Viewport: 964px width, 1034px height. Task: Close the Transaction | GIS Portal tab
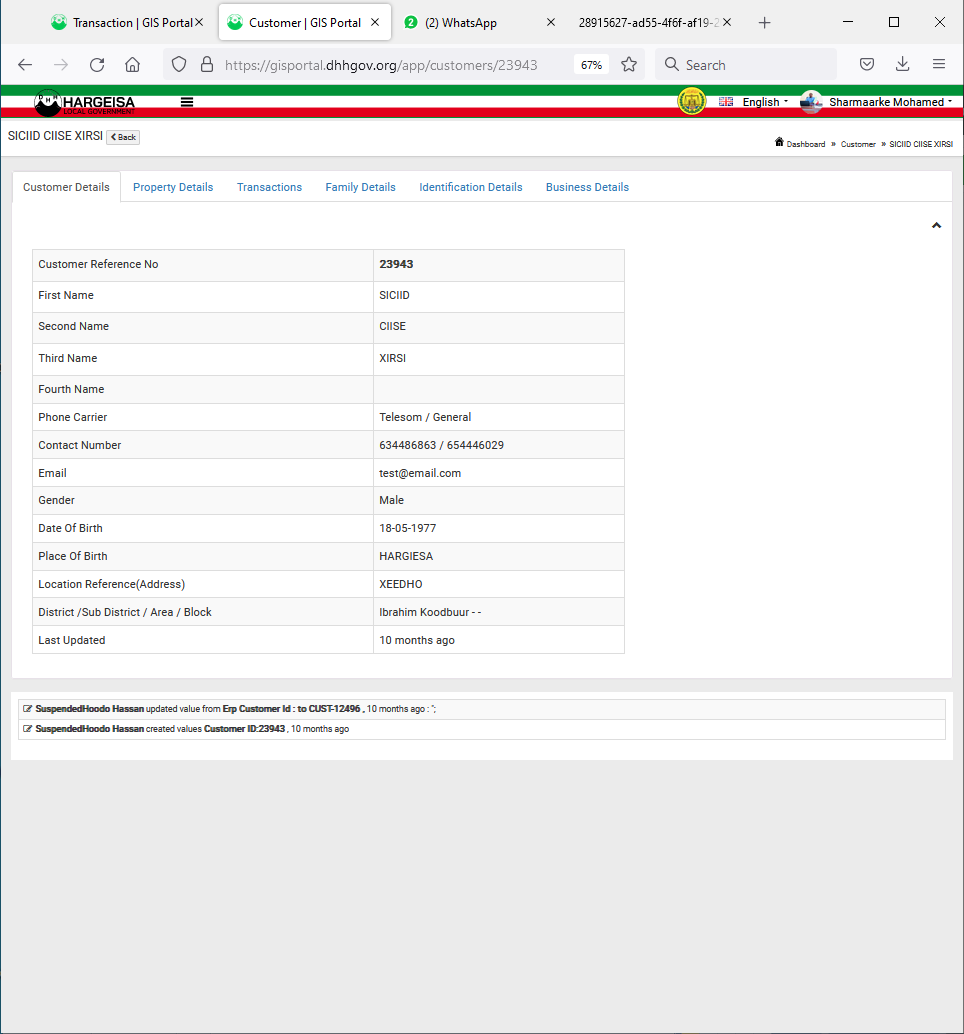(198, 22)
